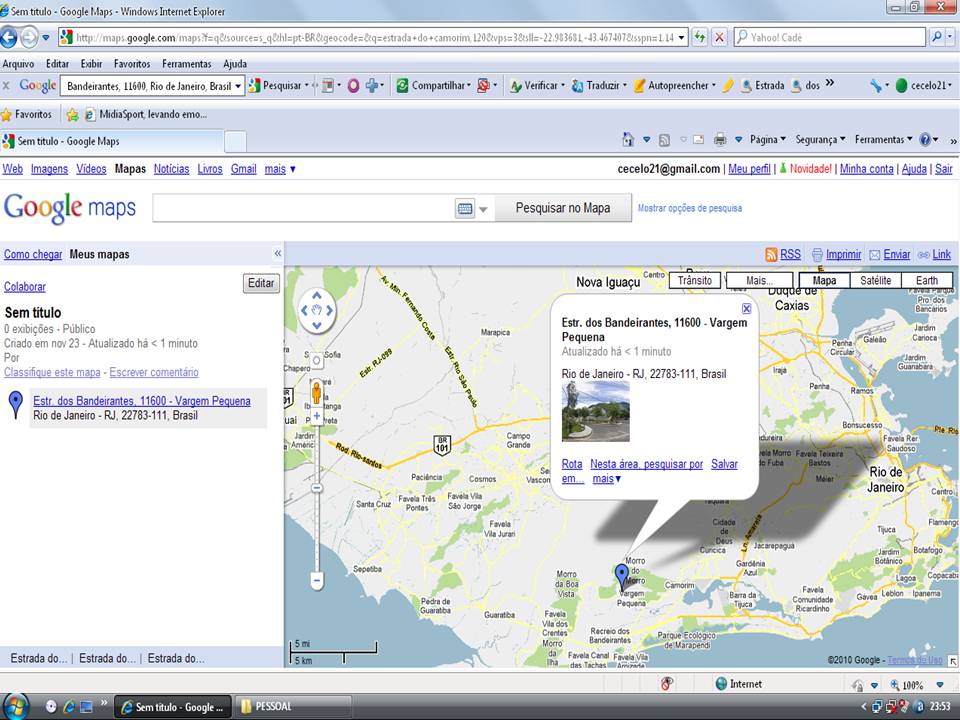Click Mostrar opções de pesquisa link
The width and height of the screenshot is (960, 720).
click(689, 208)
